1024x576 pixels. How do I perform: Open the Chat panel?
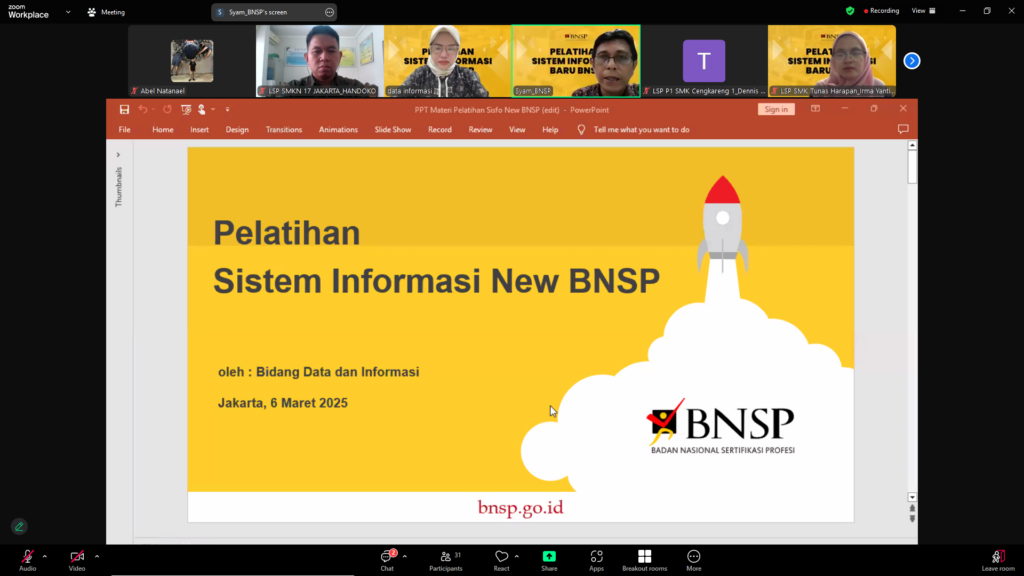[x=387, y=557]
